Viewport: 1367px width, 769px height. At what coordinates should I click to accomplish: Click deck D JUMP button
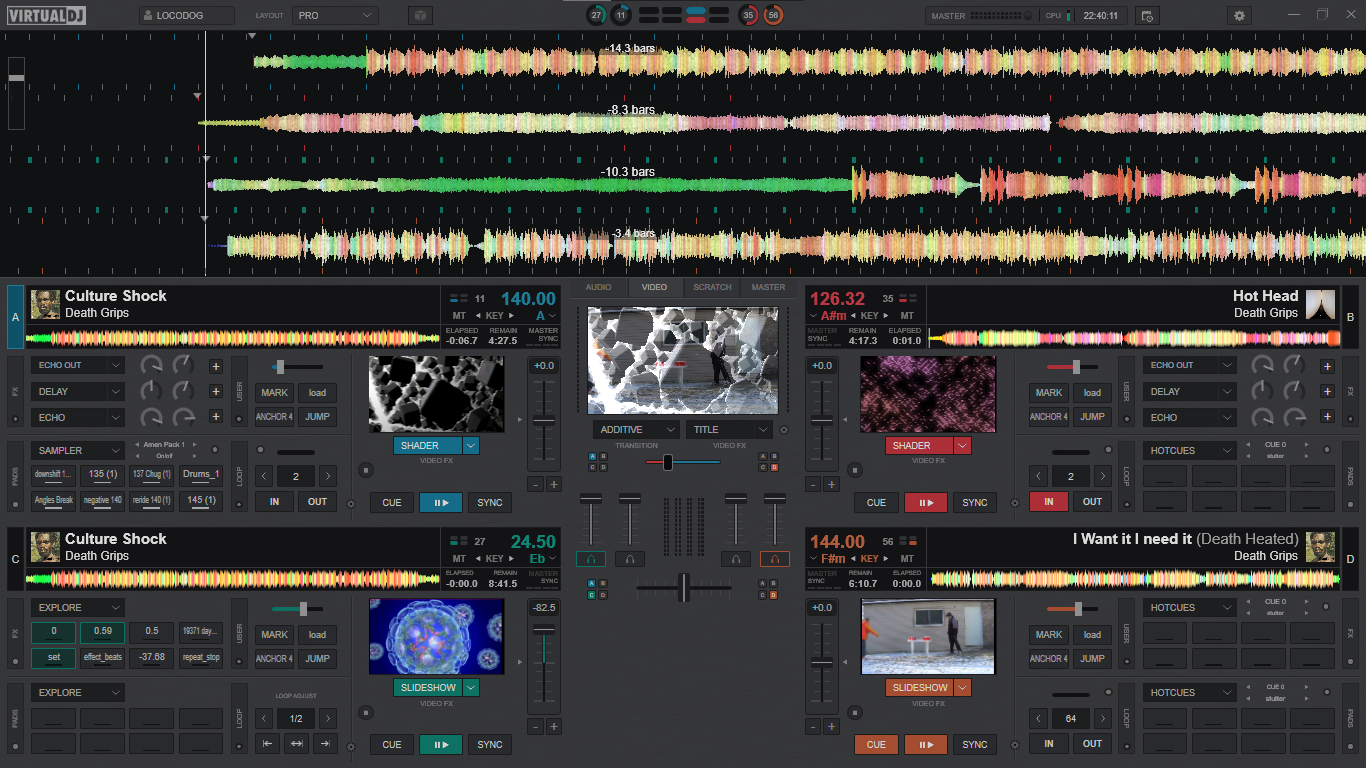tap(1092, 659)
